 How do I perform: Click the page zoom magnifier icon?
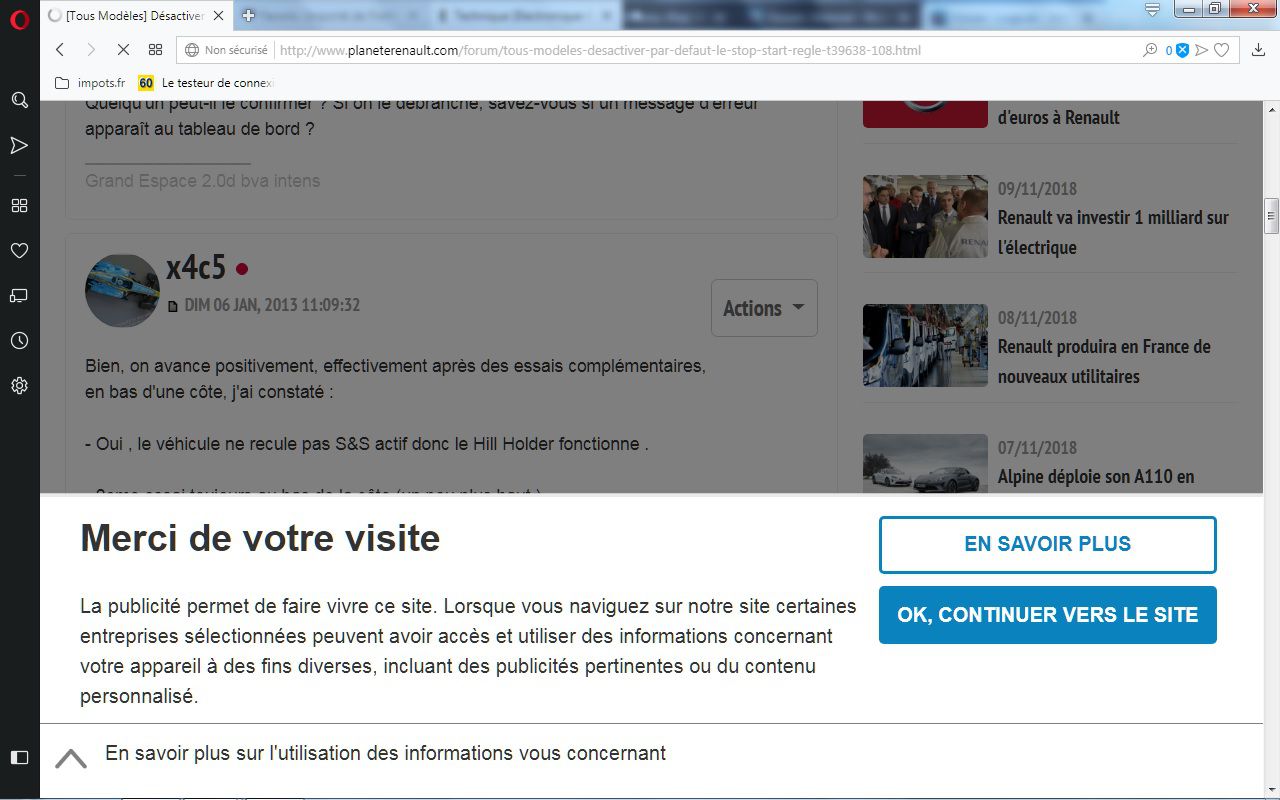1150,50
